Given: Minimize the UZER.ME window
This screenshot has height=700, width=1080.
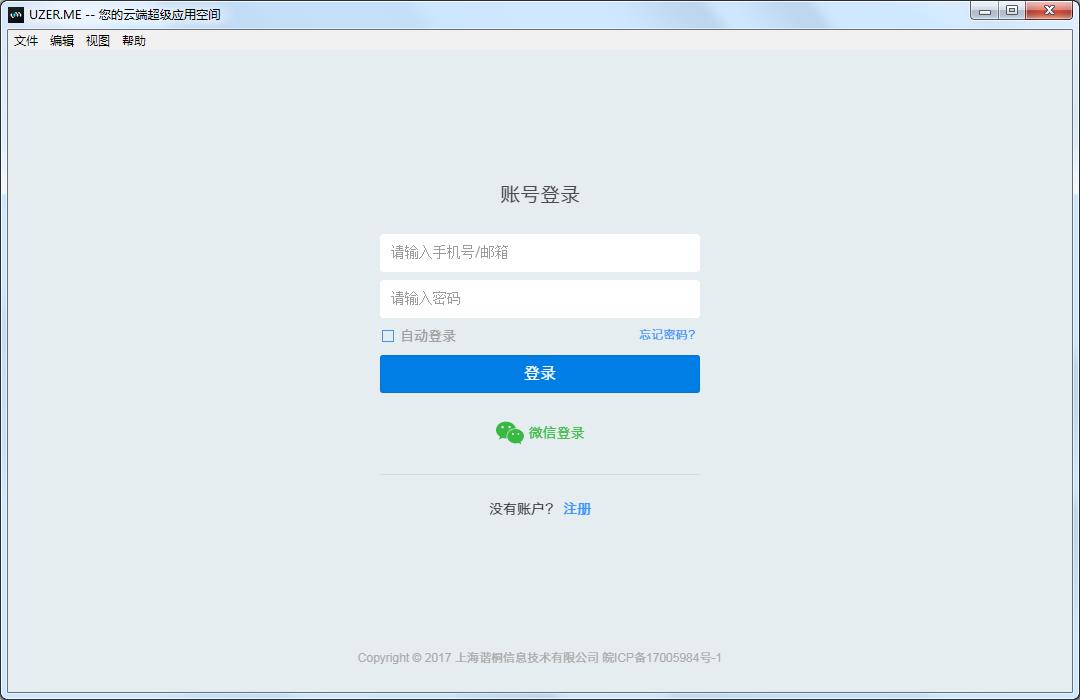Looking at the screenshot, I should pos(985,10).
